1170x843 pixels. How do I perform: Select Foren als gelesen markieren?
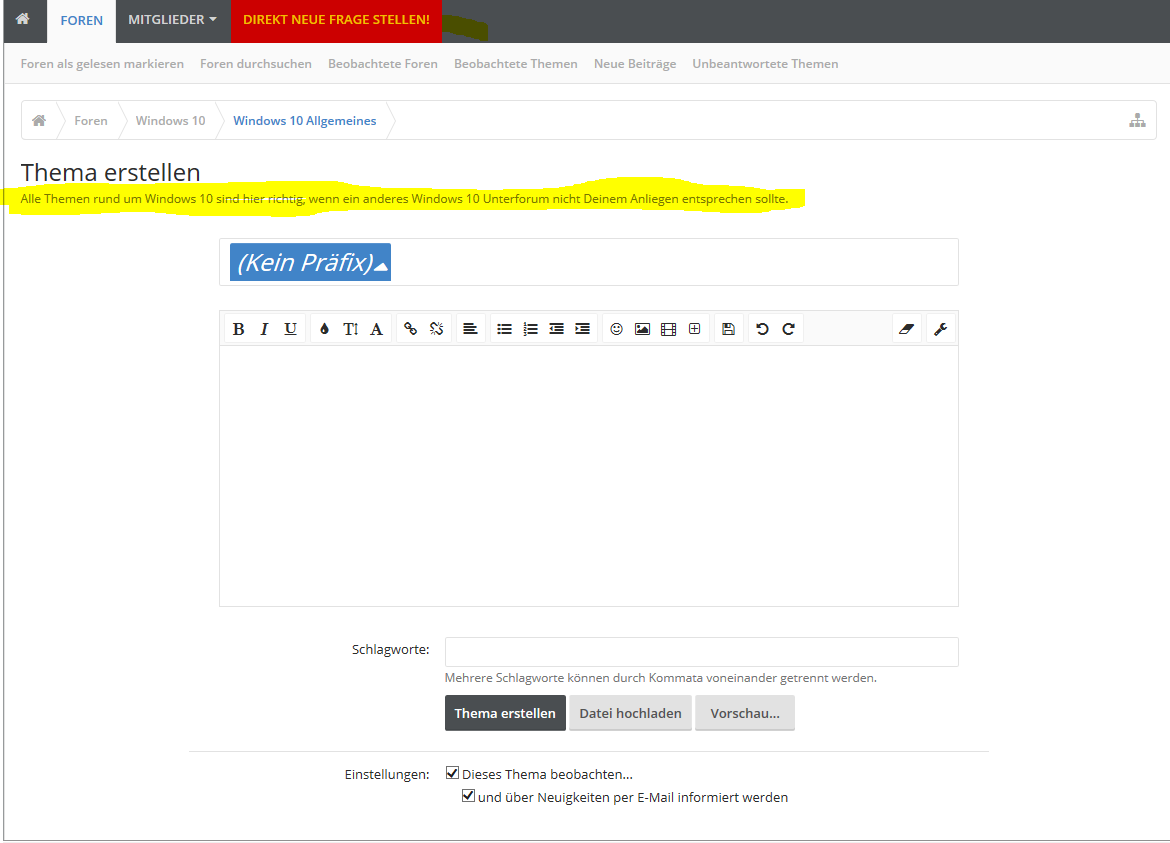102,64
